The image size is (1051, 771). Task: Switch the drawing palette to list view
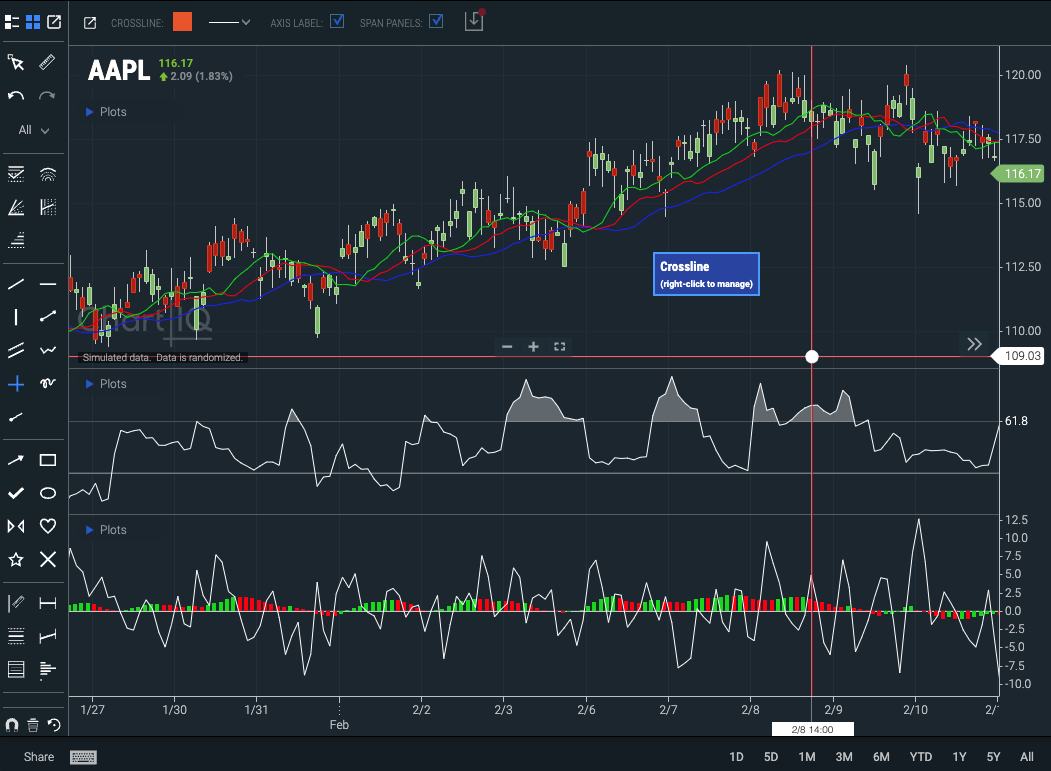12,22
